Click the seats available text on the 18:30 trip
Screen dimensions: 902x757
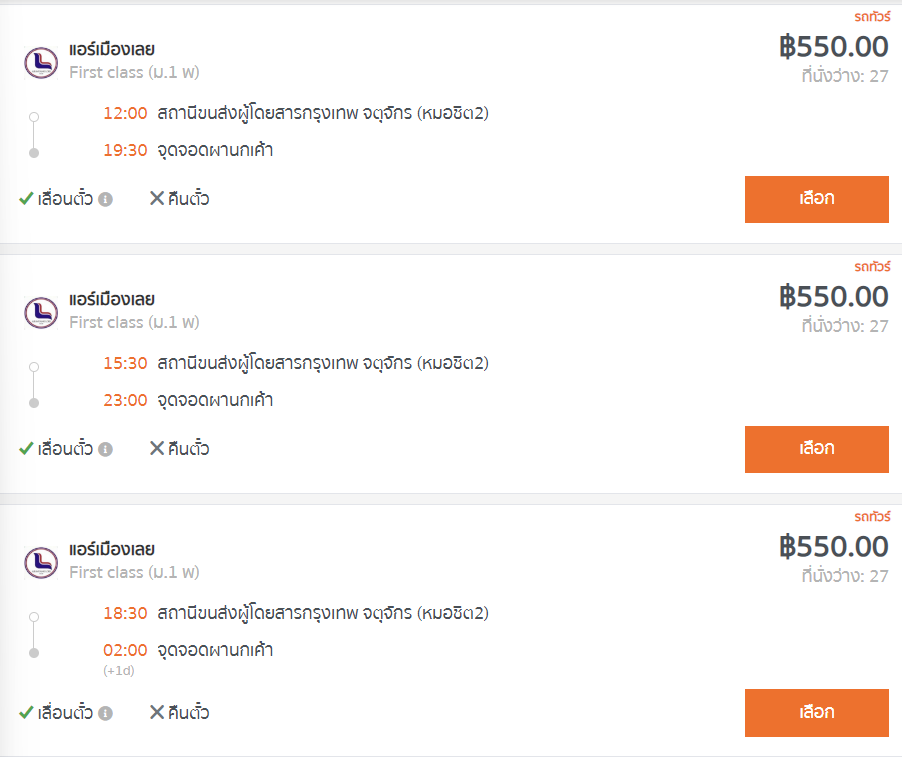point(844,576)
